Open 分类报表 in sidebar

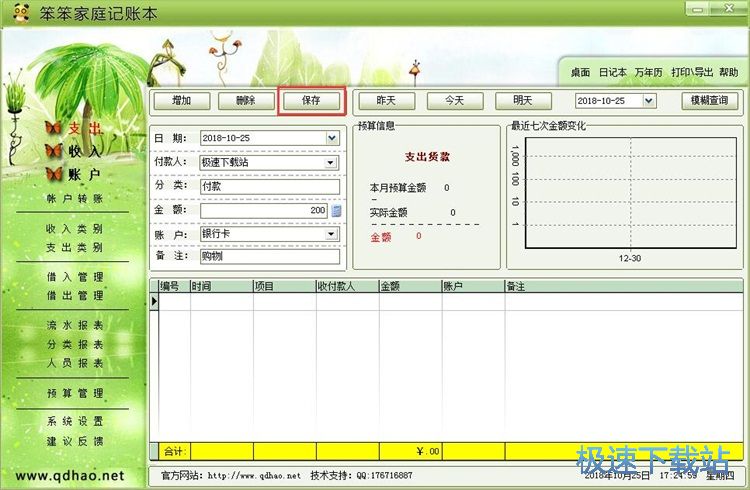click(75, 344)
